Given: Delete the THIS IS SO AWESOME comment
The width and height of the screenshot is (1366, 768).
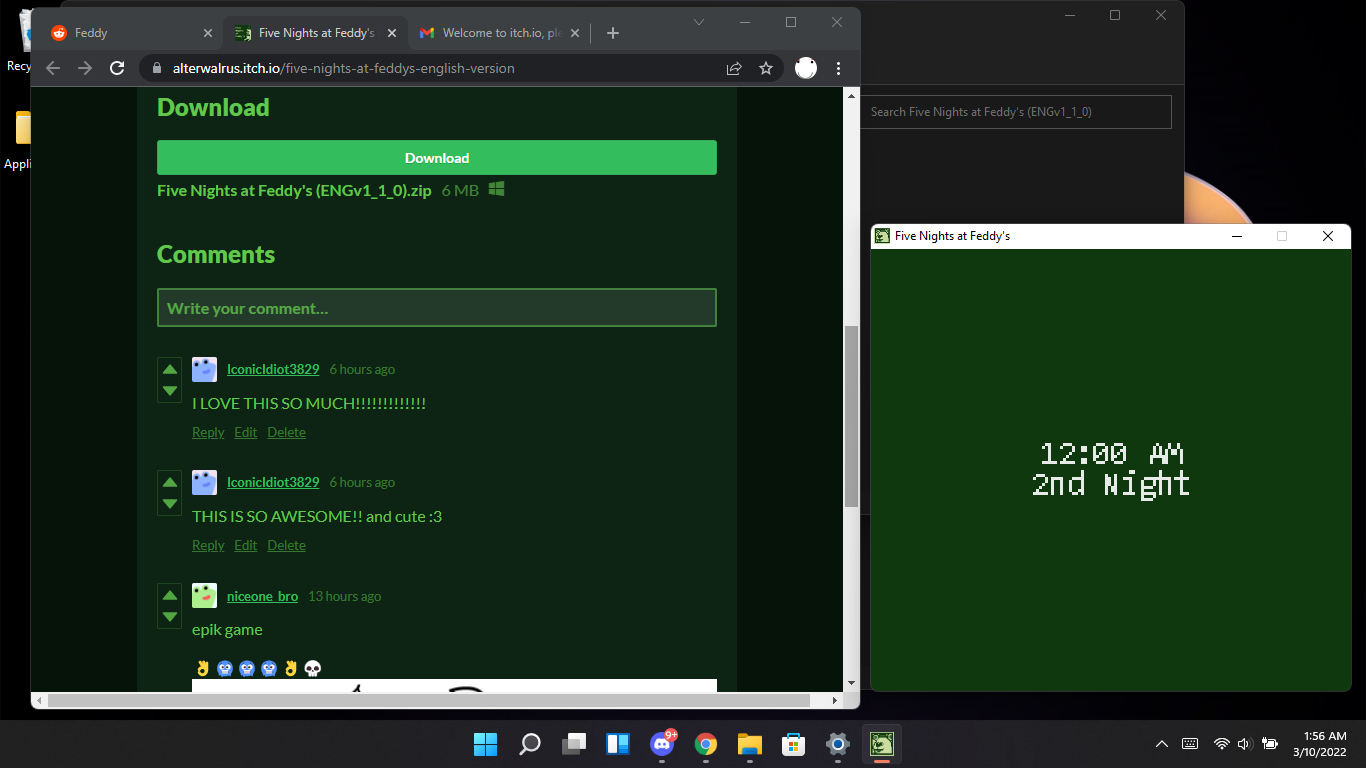Looking at the screenshot, I should point(286,545).
